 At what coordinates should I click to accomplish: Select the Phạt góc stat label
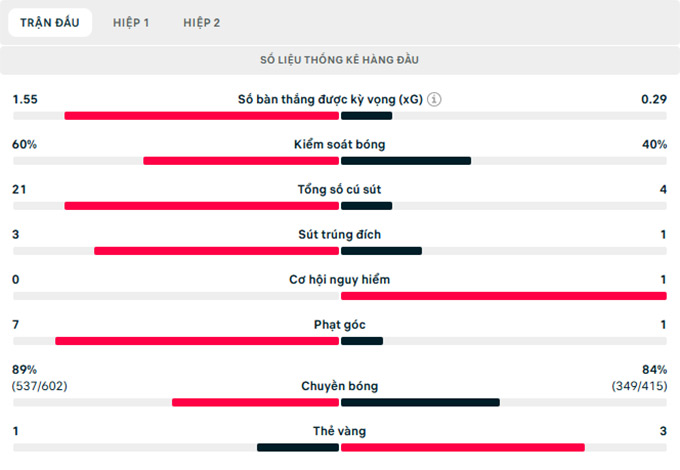pos(340,324)
